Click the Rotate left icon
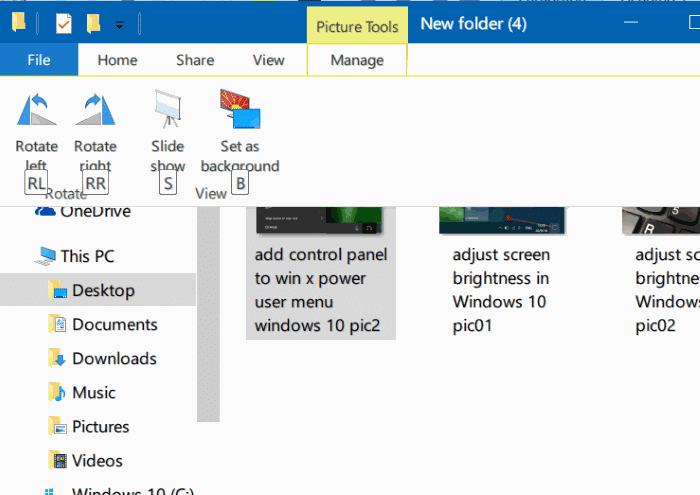700x495 pixels. pyautogui.click(x=37, y=109)
